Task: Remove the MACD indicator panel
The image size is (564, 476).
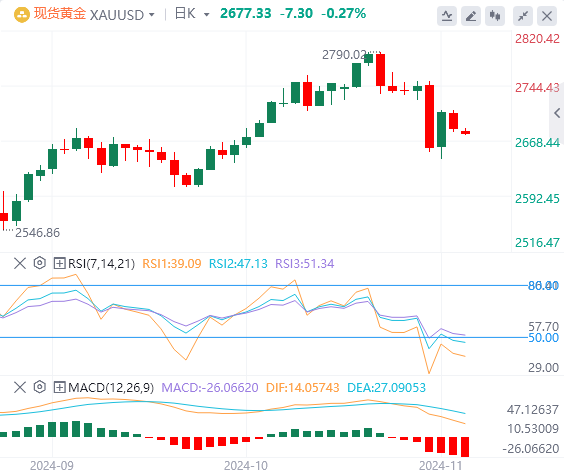Action: click(x=20, y=387)
